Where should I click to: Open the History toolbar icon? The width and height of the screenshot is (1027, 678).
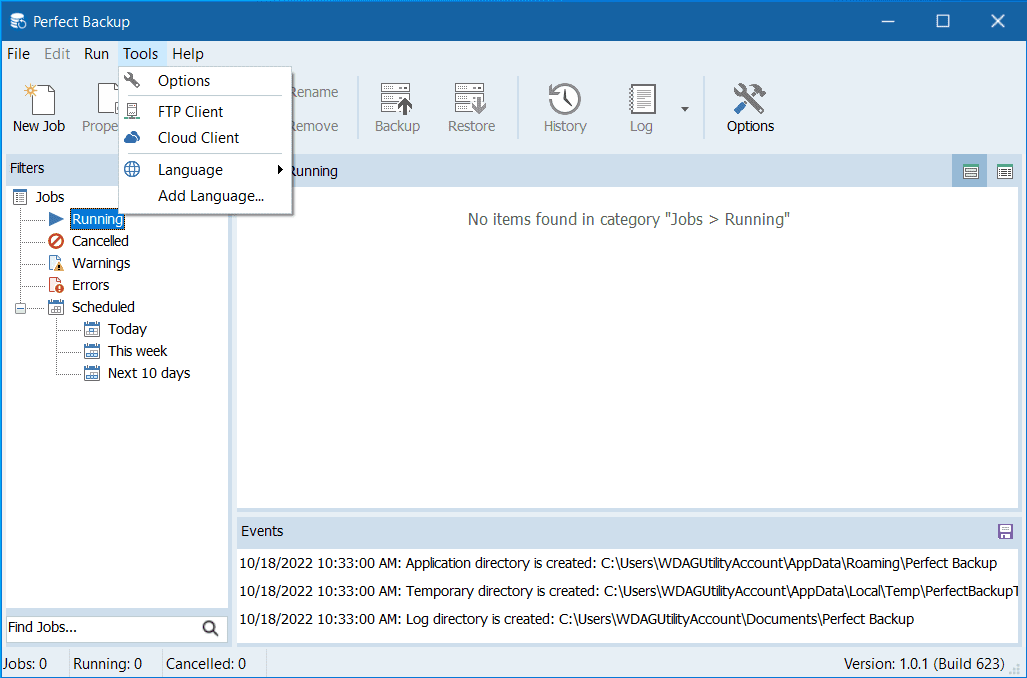(565, 108)
